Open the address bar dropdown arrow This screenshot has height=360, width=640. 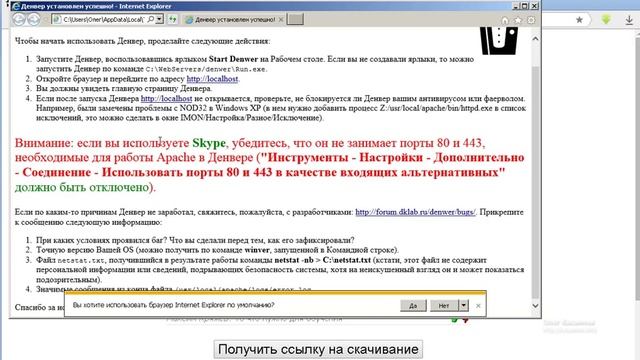coord(160,19)
